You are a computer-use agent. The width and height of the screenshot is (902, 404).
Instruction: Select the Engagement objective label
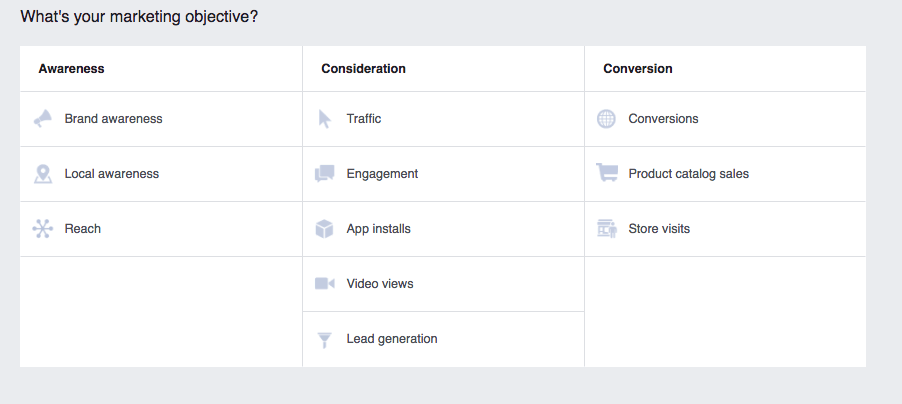point(382,174)
